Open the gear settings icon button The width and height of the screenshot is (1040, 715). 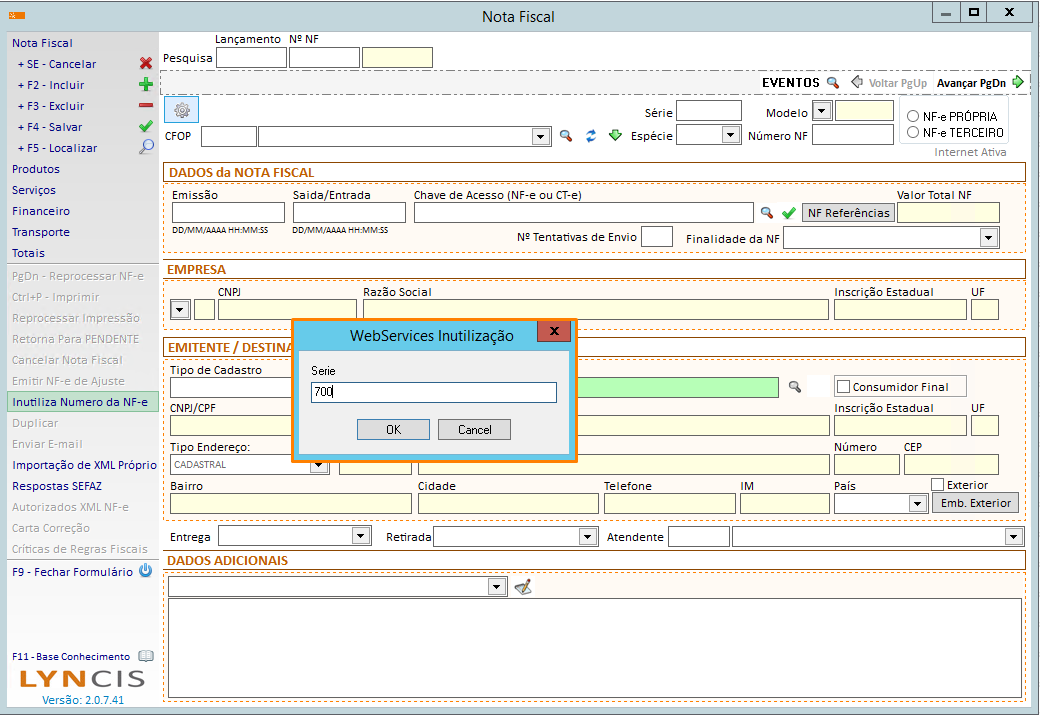pyautogui.click(x=182, y=110)
